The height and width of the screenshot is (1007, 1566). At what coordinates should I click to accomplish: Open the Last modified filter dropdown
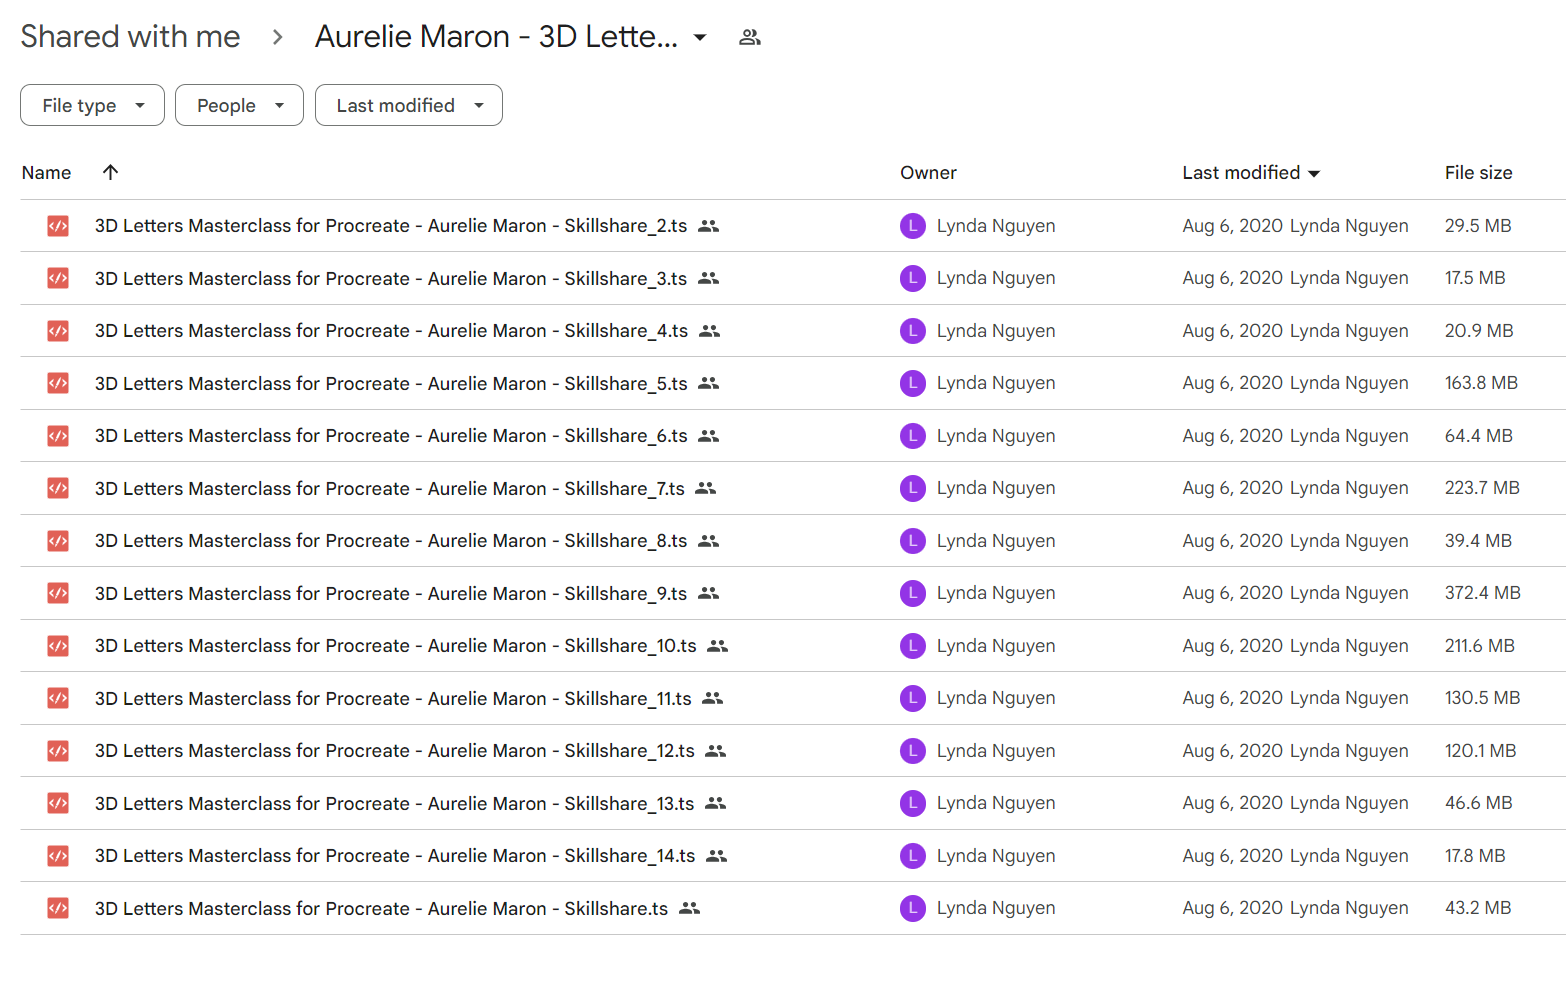tap(409, 105)
